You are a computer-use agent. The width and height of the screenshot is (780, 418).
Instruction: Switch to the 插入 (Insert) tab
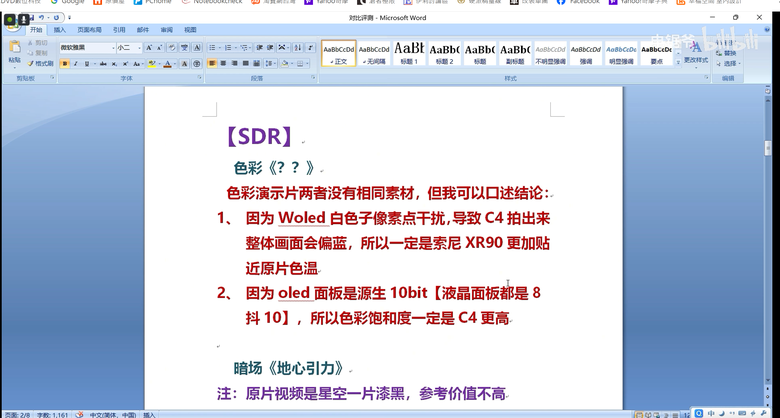pos(60,30)
